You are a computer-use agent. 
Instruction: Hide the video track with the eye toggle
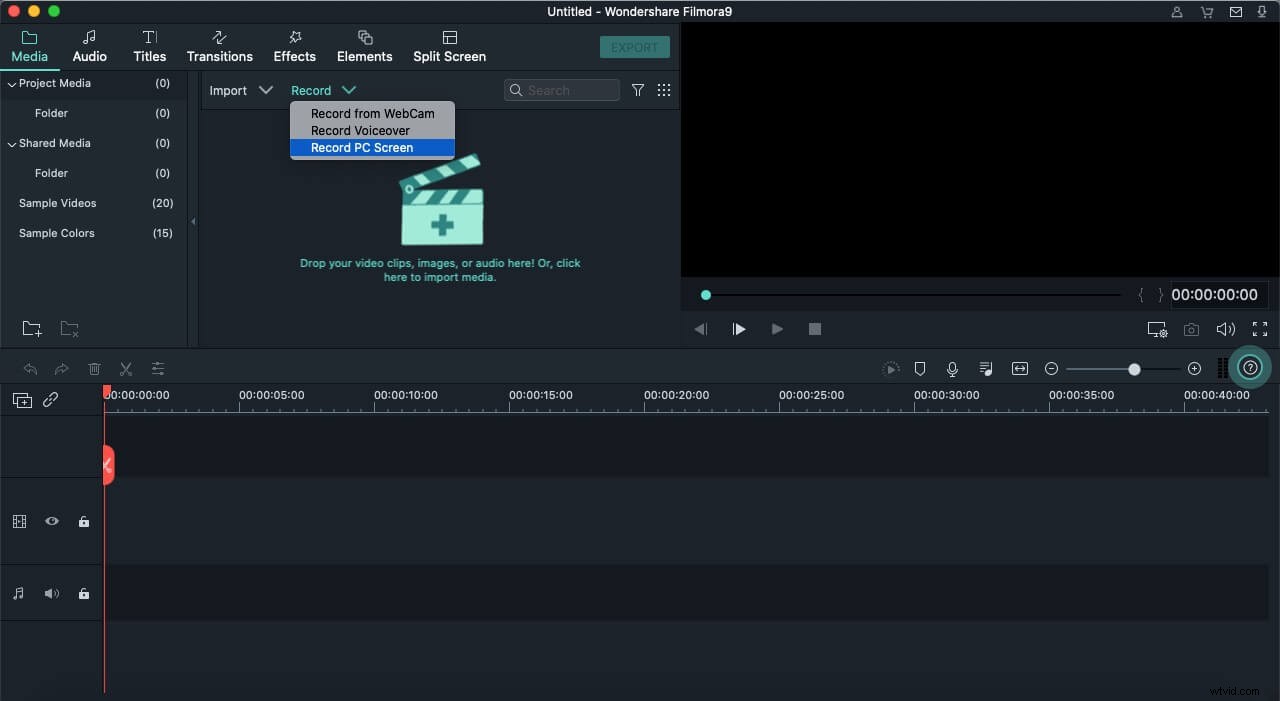52,521
